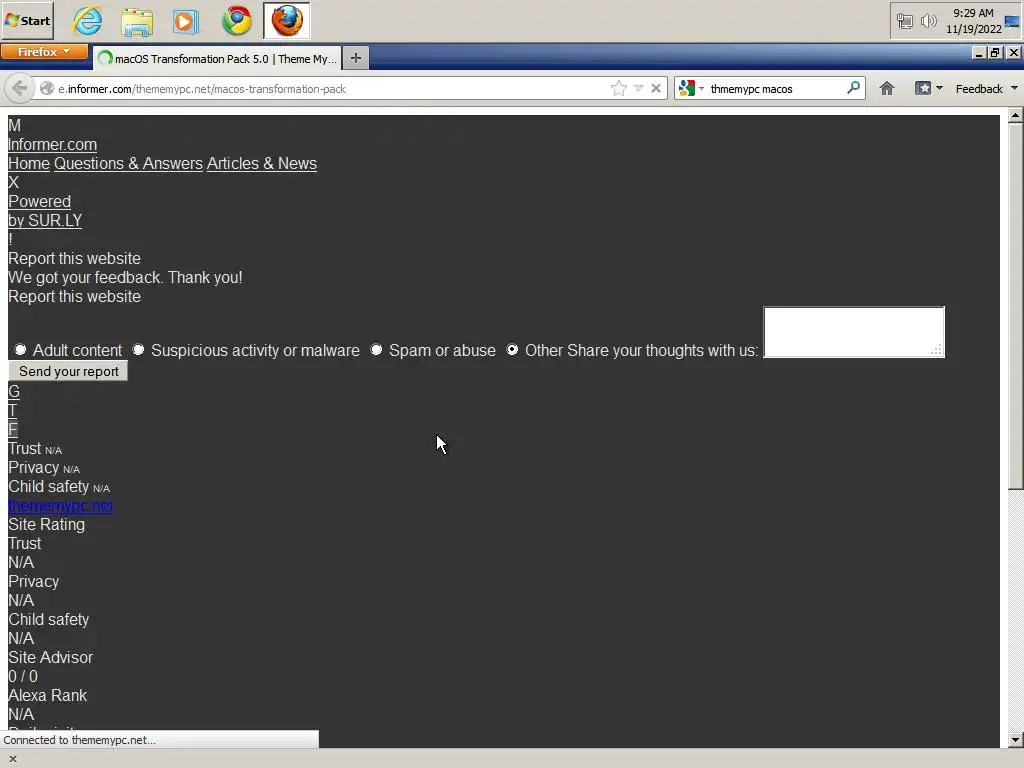The image size is (1024, 768).
Task: Open Internet Explorer from the taskbar
Action: pyautogui.click(x=88, y=21)
